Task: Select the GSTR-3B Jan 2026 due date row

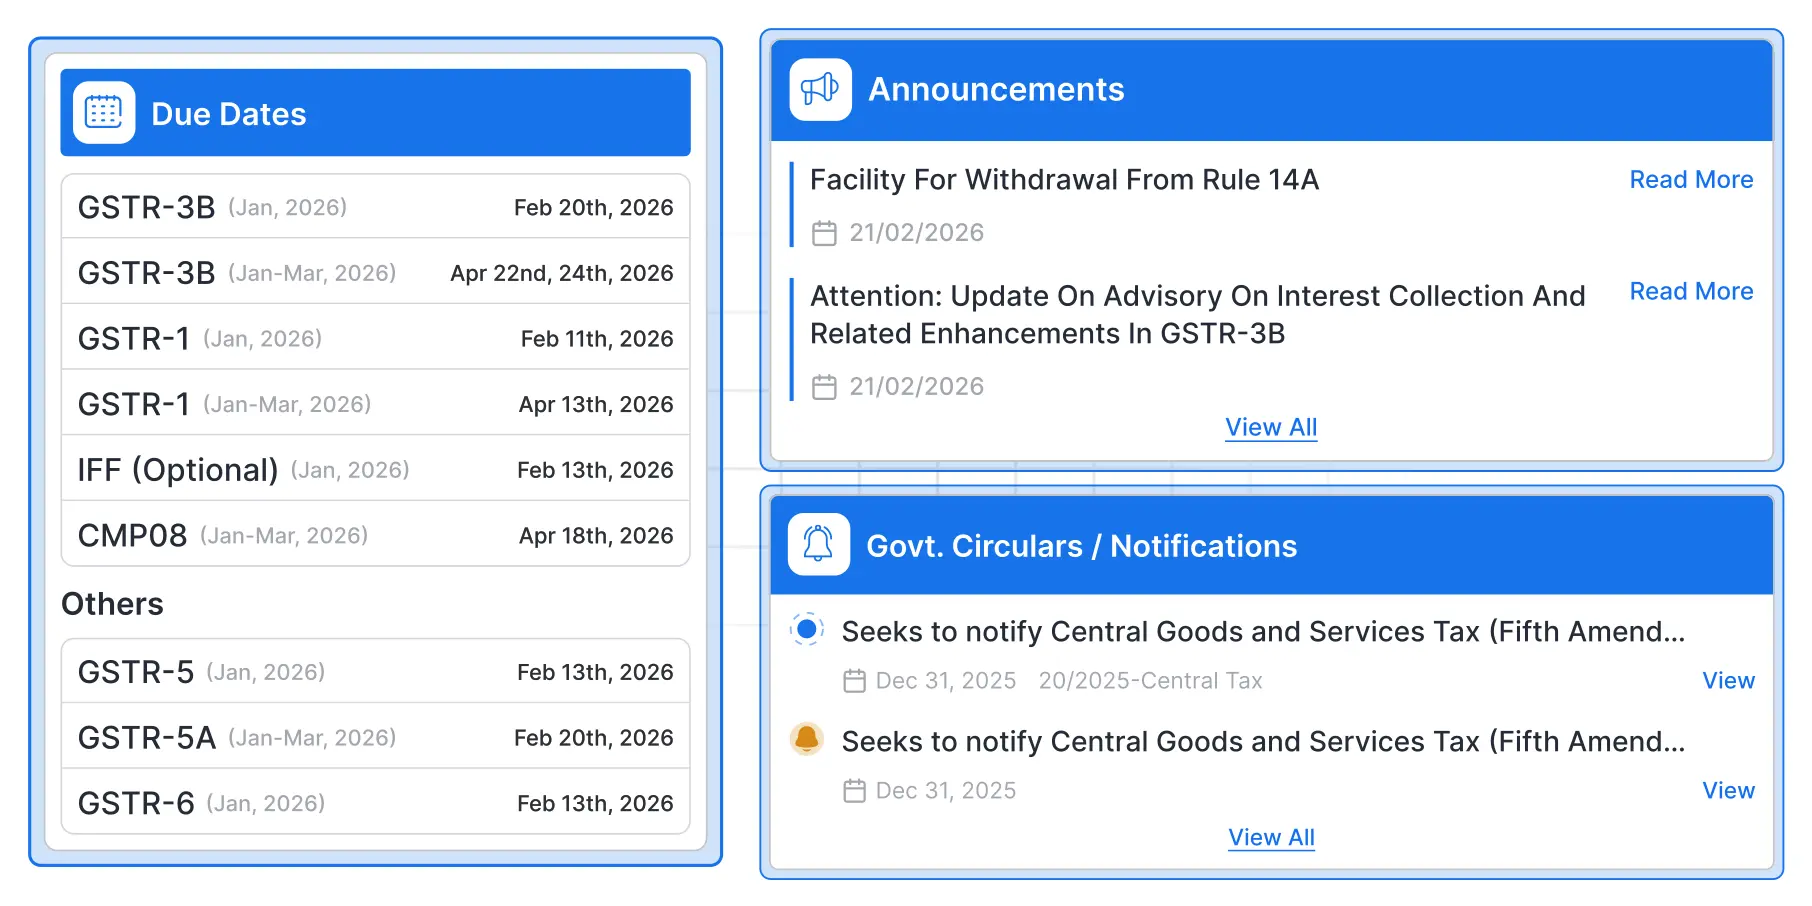Action: [x=376, y=207]
